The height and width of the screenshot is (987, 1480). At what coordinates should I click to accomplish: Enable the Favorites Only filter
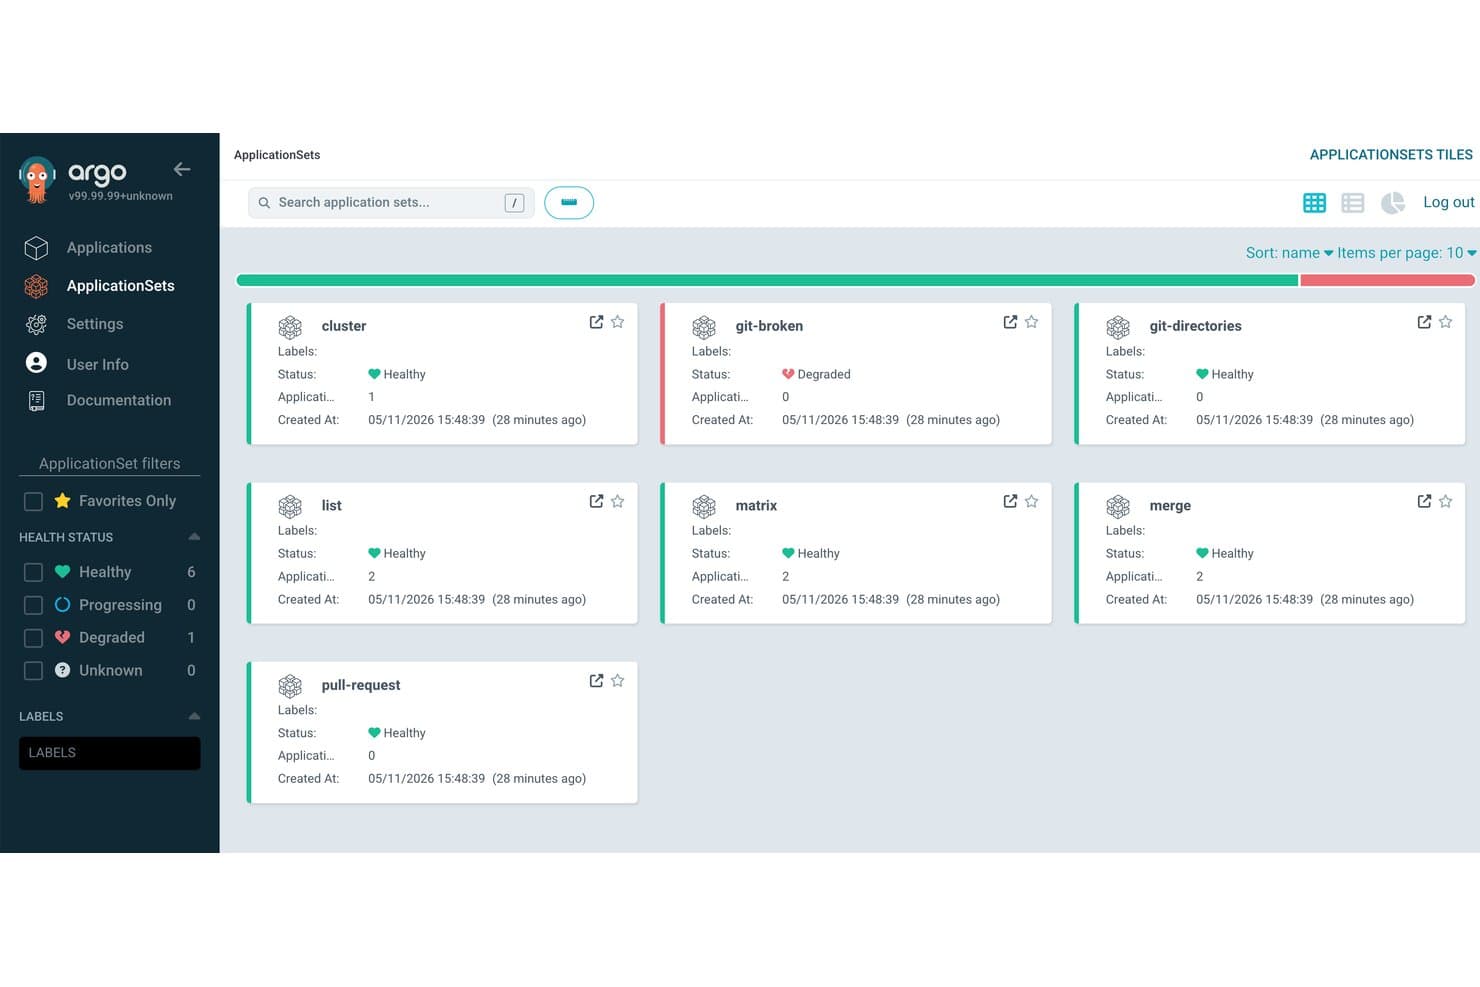[x=33, y=501]
